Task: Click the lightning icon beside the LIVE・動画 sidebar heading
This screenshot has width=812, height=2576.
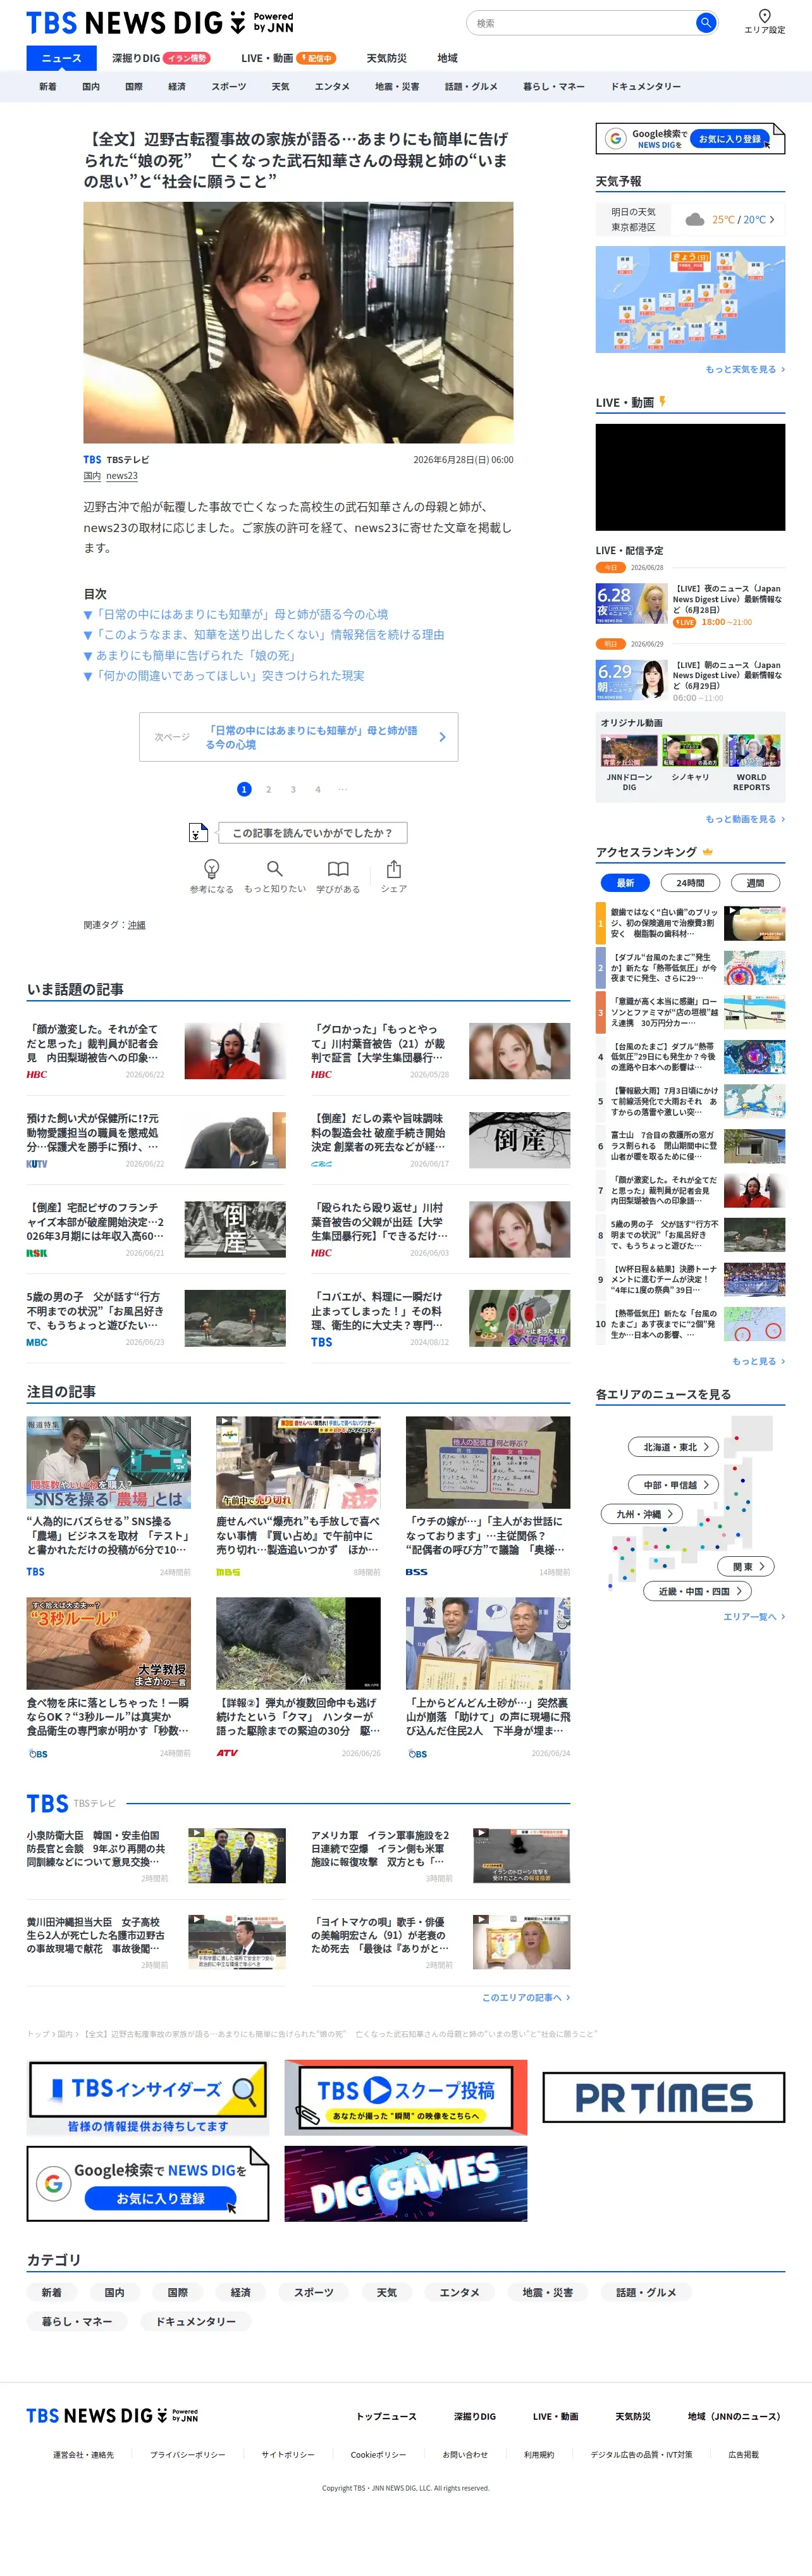Action: [662, 402]
